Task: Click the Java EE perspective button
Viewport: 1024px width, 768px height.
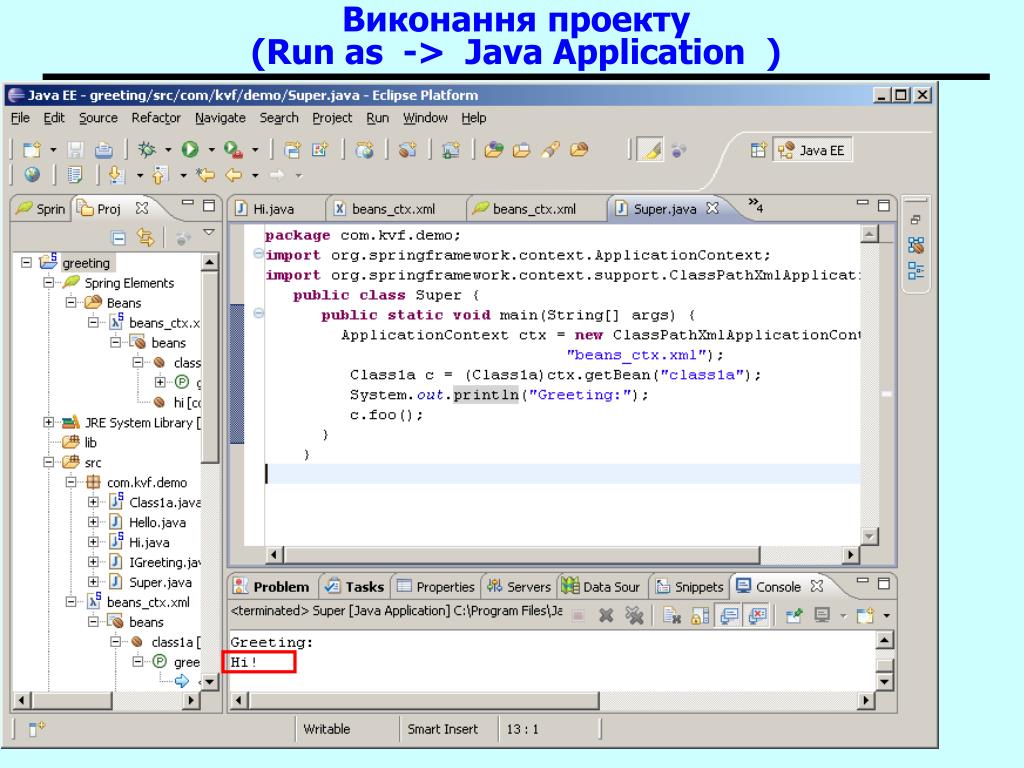Action: 812,150
